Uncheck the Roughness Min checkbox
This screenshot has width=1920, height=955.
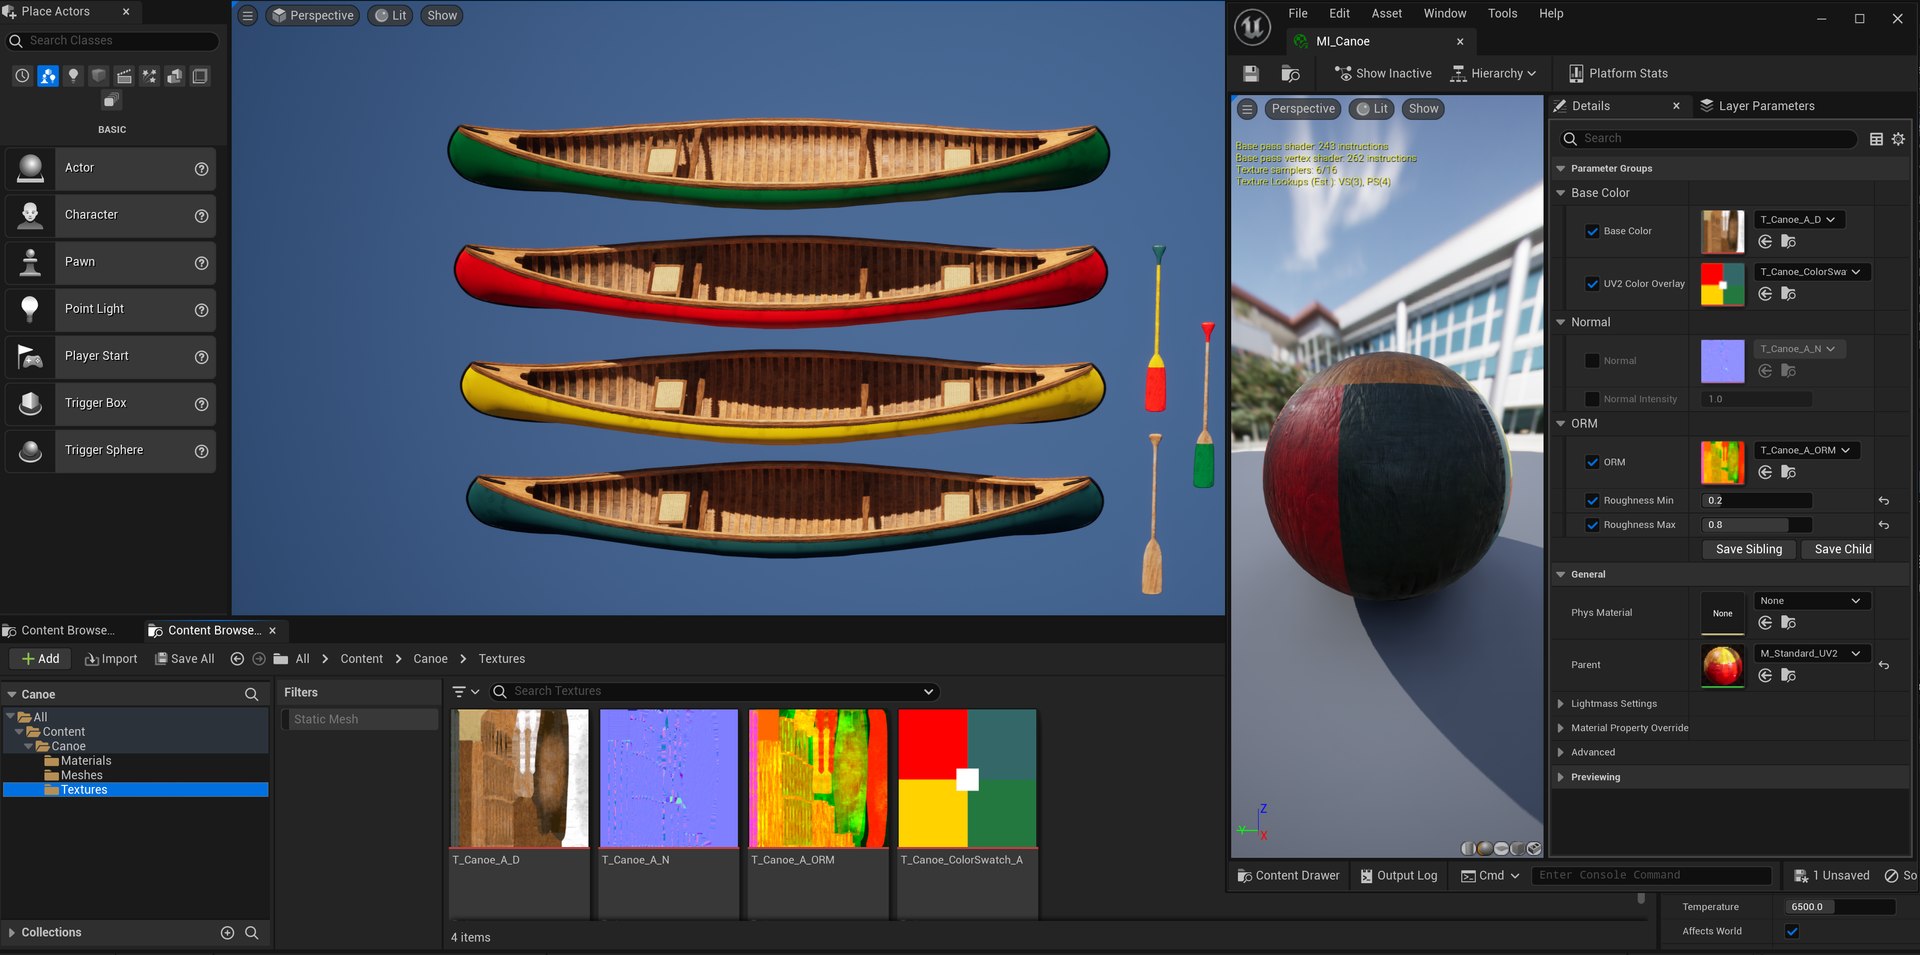(x=1592, y=500)
